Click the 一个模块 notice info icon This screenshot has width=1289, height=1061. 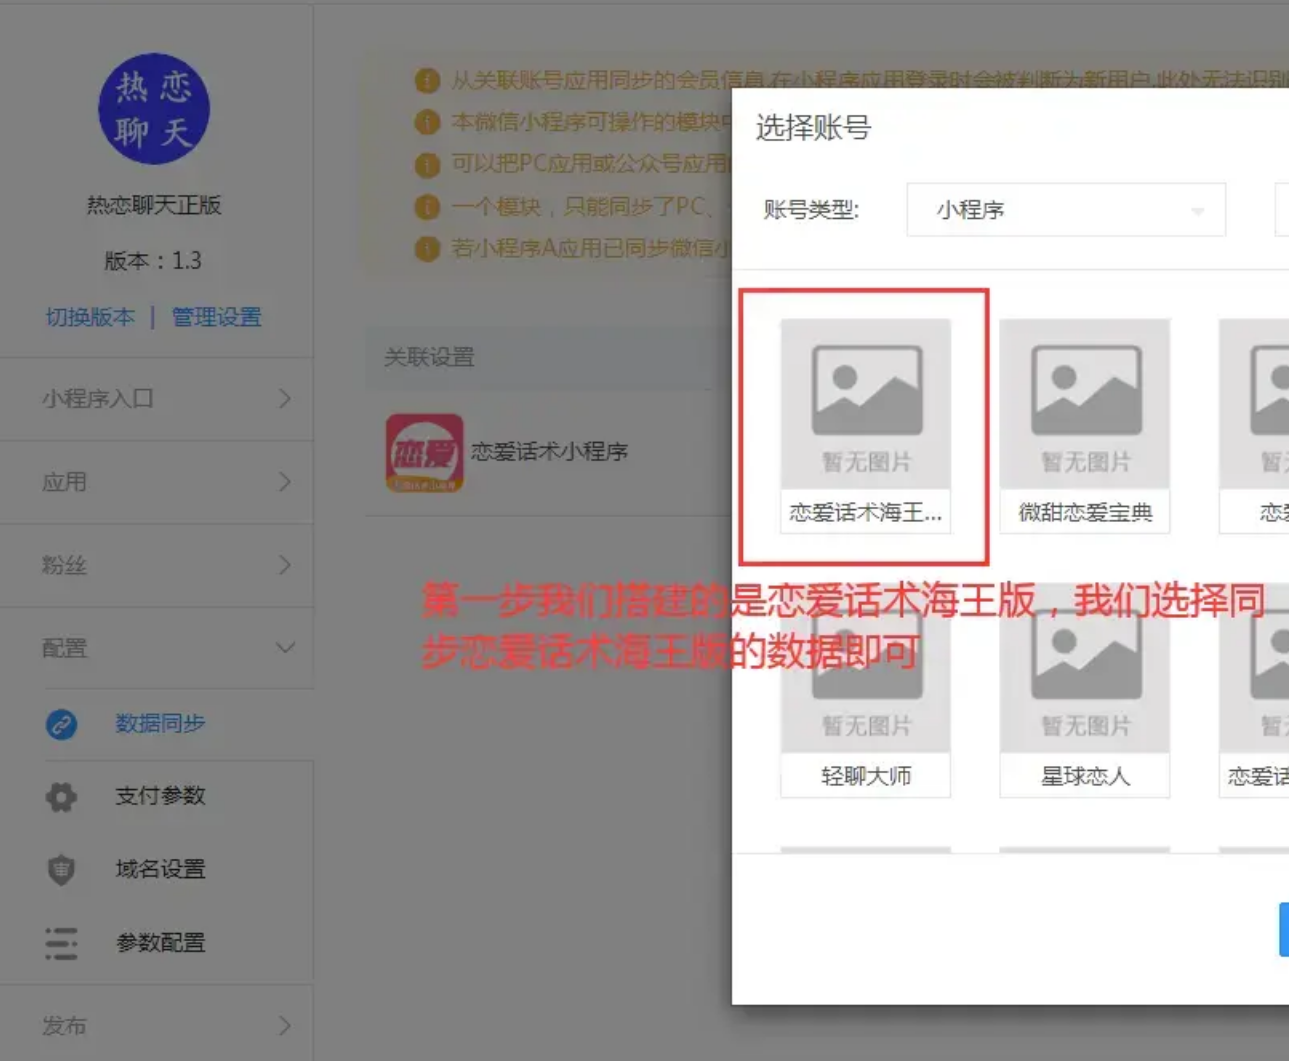(x=427, y=207)
